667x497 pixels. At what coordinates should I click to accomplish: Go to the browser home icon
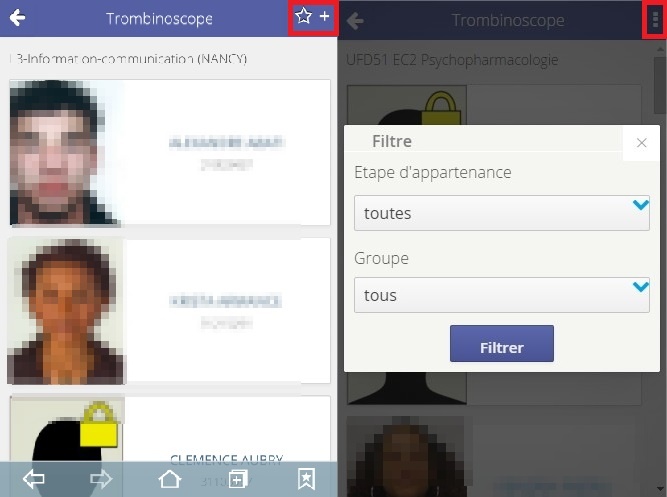click(x=170, y=479)
